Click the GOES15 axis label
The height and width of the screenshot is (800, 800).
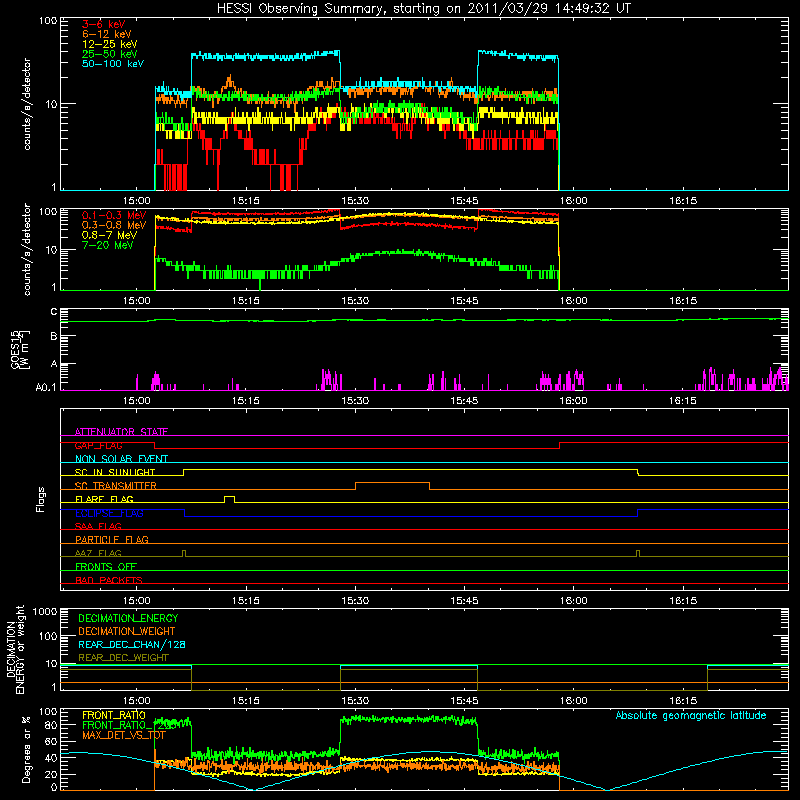tap(16, 349)
